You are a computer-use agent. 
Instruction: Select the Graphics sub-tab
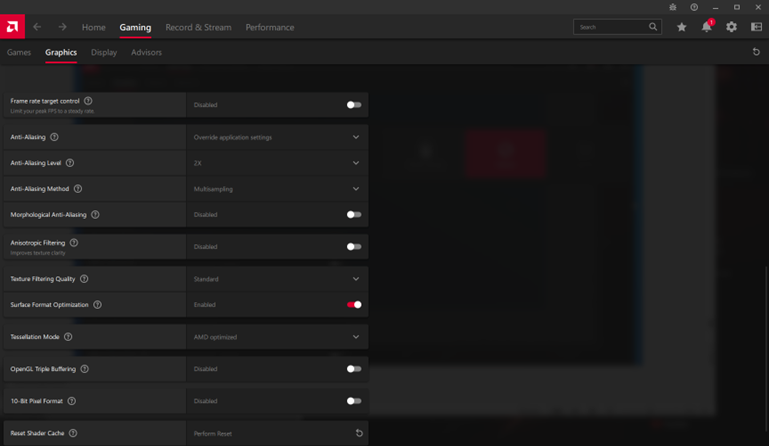click(61, 52)
